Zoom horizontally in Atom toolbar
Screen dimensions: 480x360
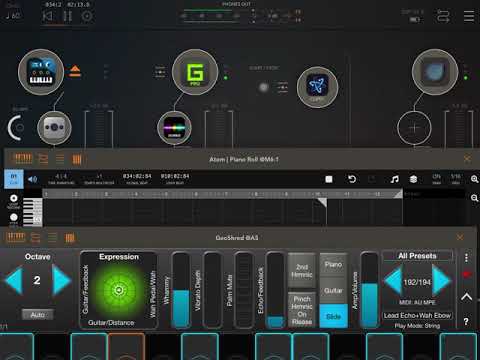474,179
